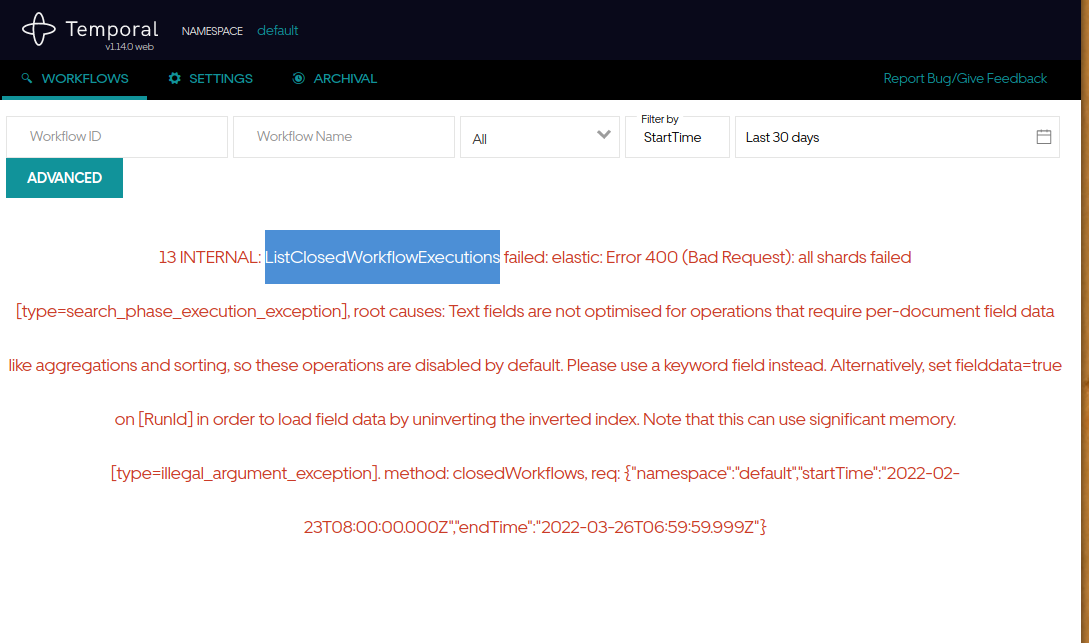1089x643 pixels.
Task: Select the highlighted ListClosedWorkflowExecutions text
Action: [x=382, y=257]
